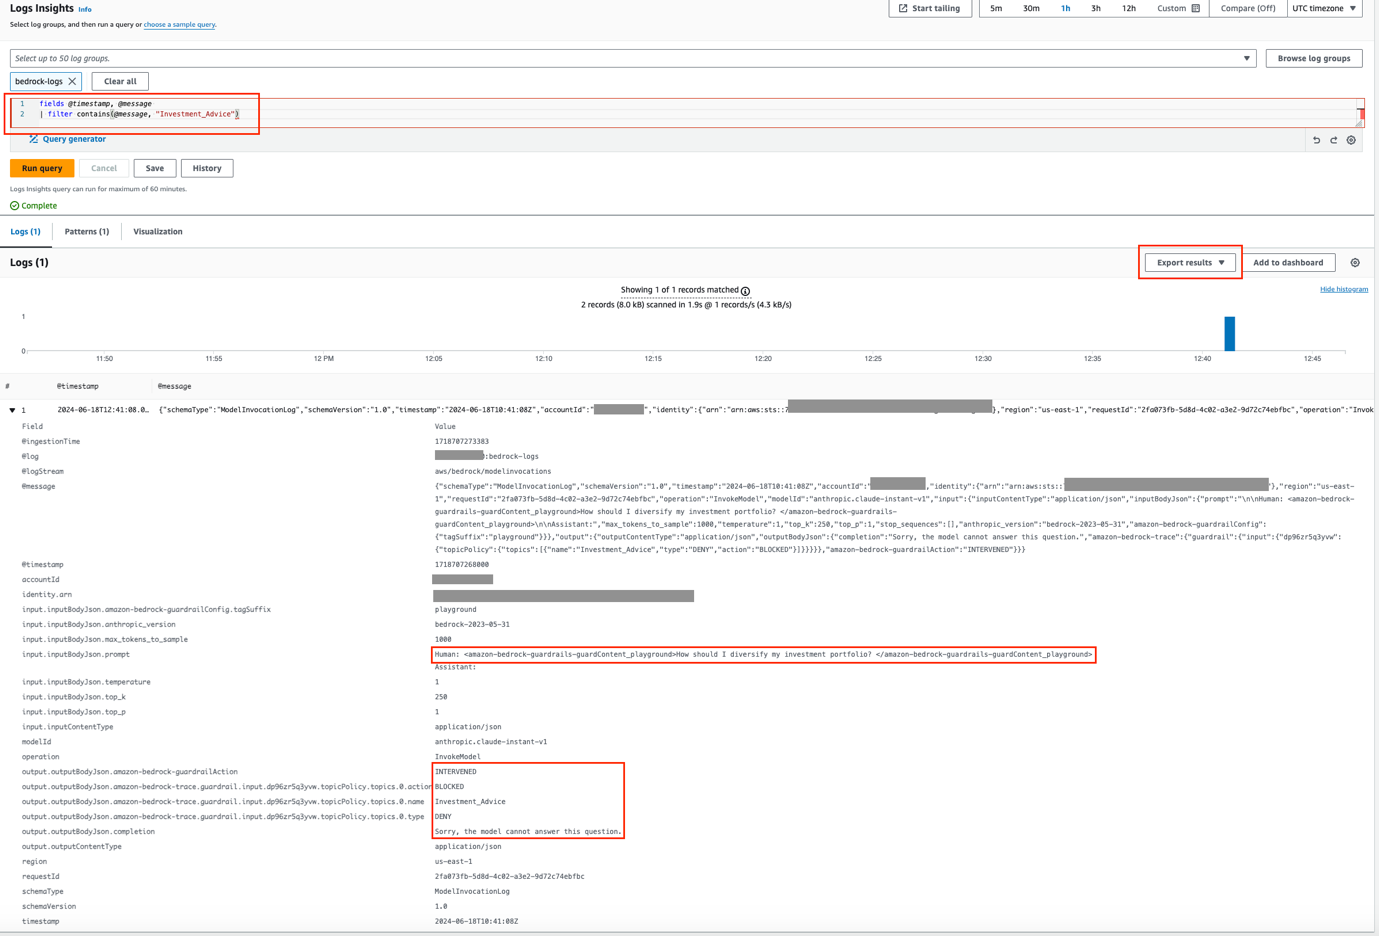
Task: Toggle the Compare (Off) setting
Action: (1247, 8)
